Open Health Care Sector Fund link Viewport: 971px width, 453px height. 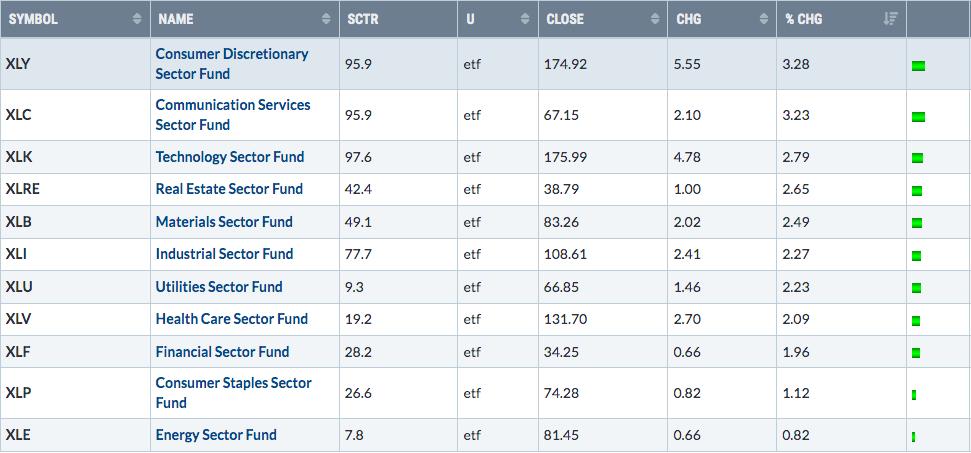tap(232, 319)
